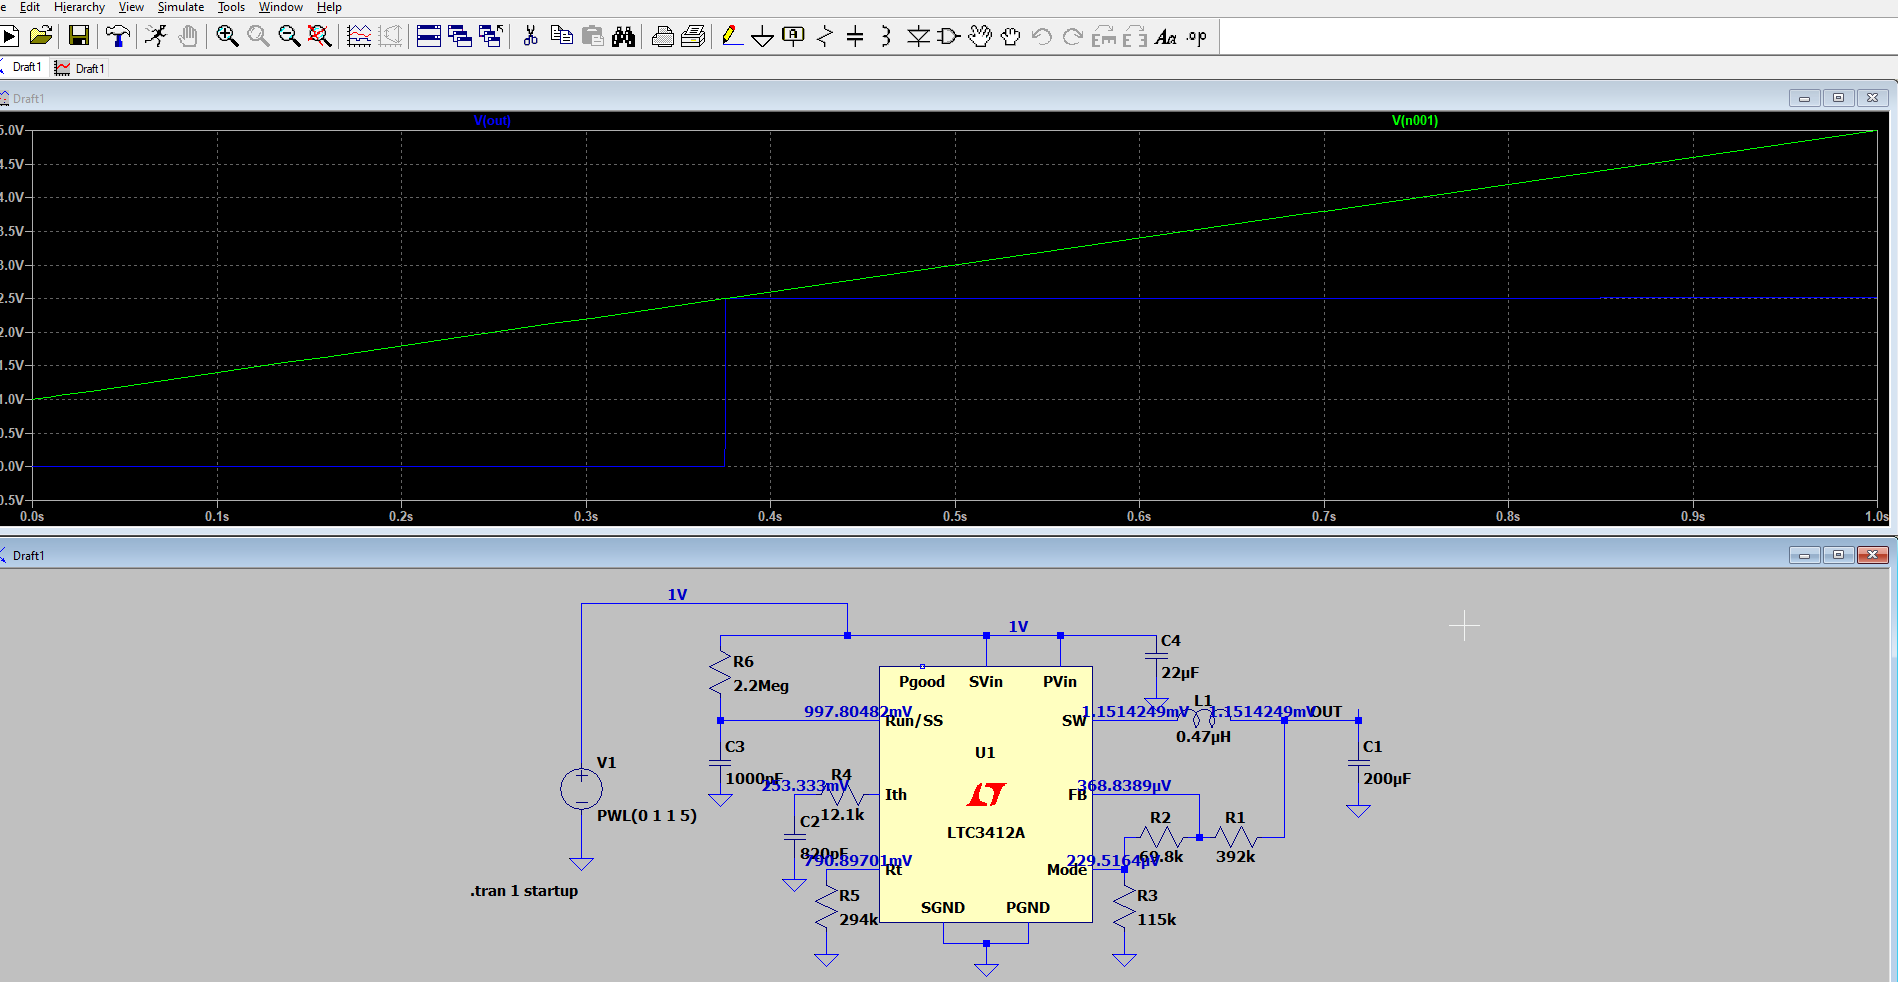Zoom to fit with the crossed magnifier icon
1898x982 pixels.
coord(320,37)
